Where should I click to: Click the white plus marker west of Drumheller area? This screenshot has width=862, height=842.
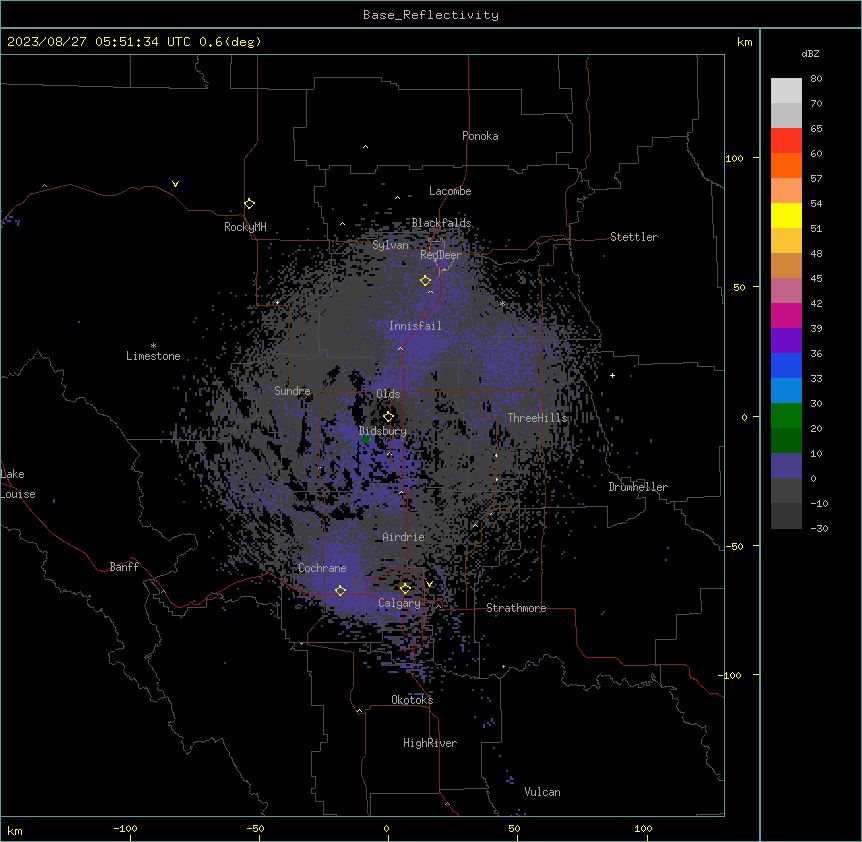pyautogui.click(x=612, y=375)
